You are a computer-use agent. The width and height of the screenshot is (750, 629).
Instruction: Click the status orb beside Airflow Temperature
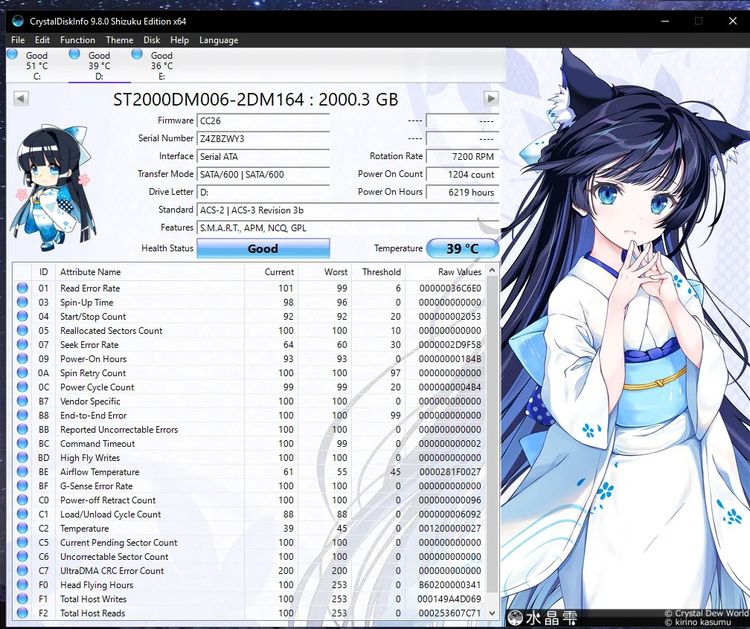23,472
